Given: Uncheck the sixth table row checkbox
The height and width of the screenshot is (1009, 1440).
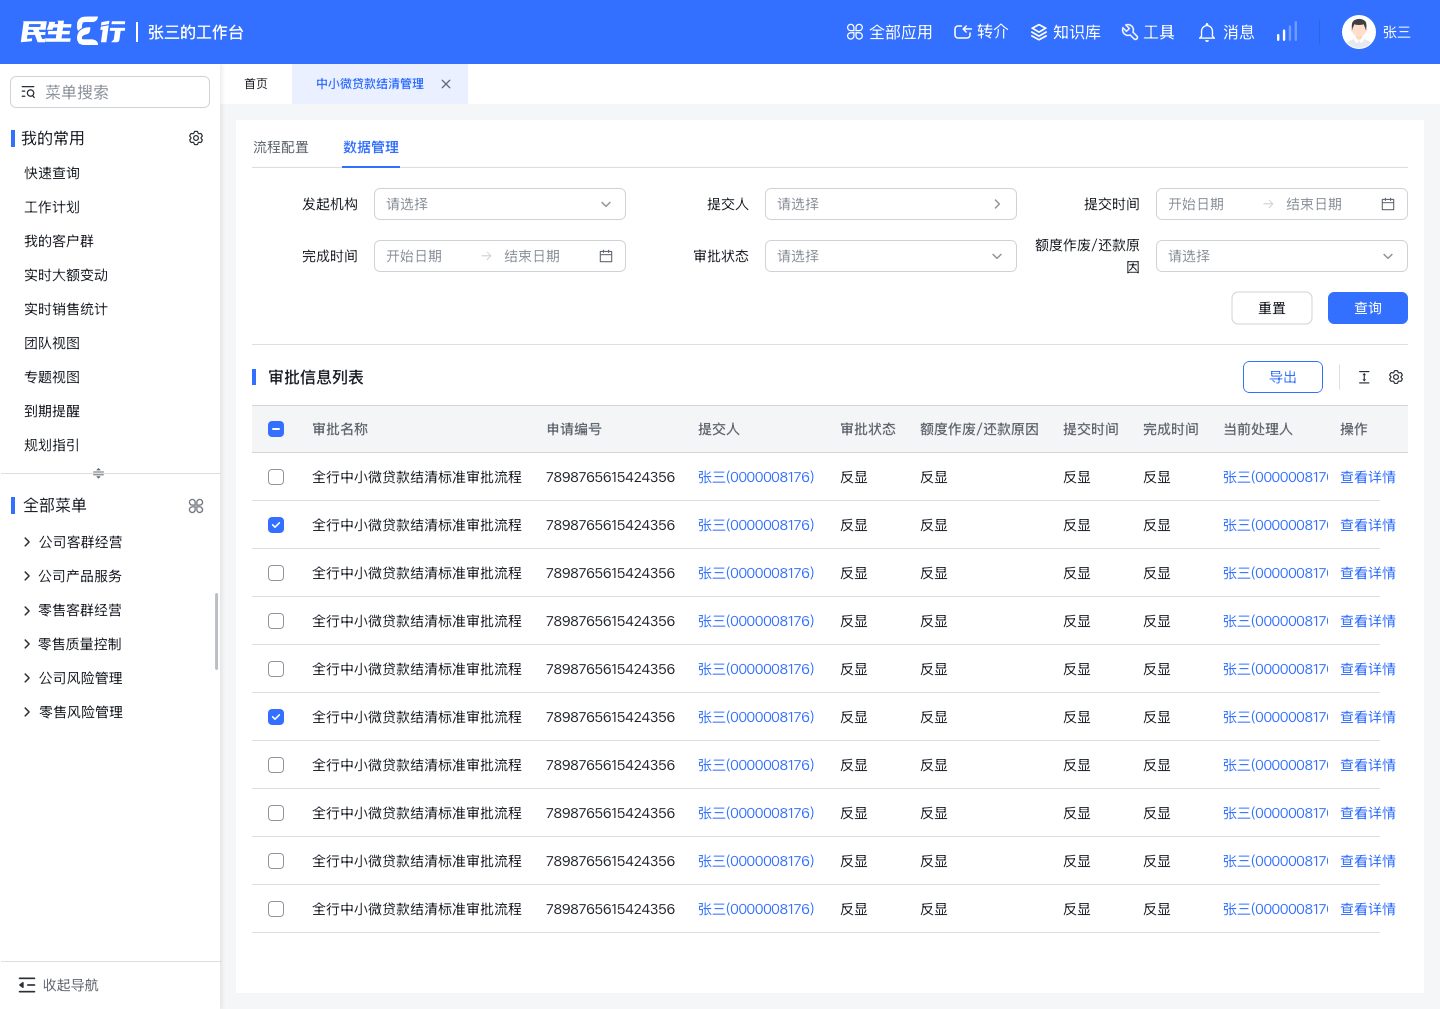Looking at the screenshot, I should [276, 717].
